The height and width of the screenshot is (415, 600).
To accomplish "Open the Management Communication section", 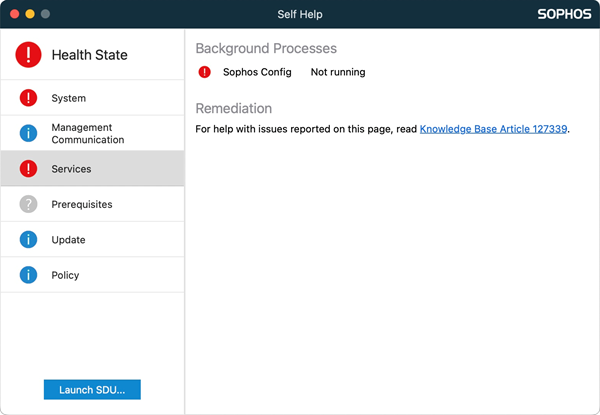I will [92, 133].
